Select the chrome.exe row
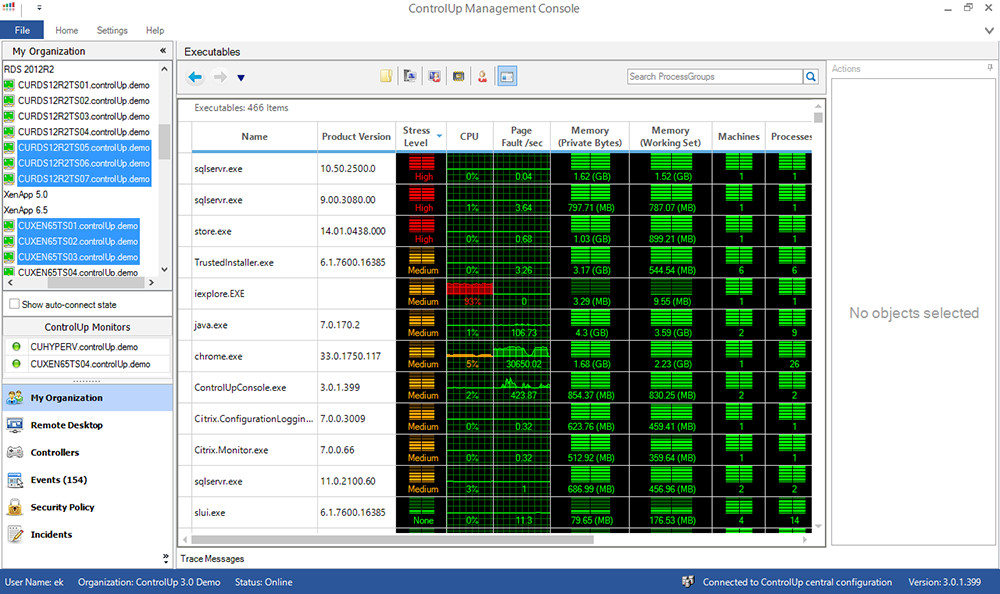 (x=502, y=356)
